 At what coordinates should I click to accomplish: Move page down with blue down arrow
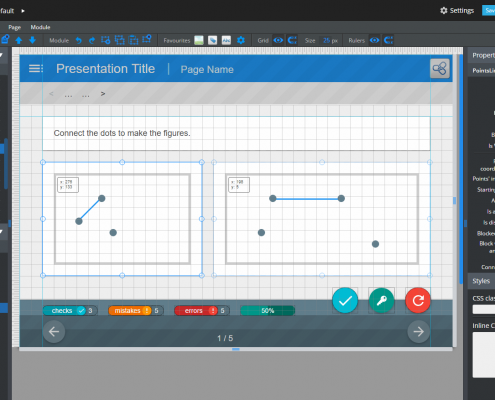(32, 40)
